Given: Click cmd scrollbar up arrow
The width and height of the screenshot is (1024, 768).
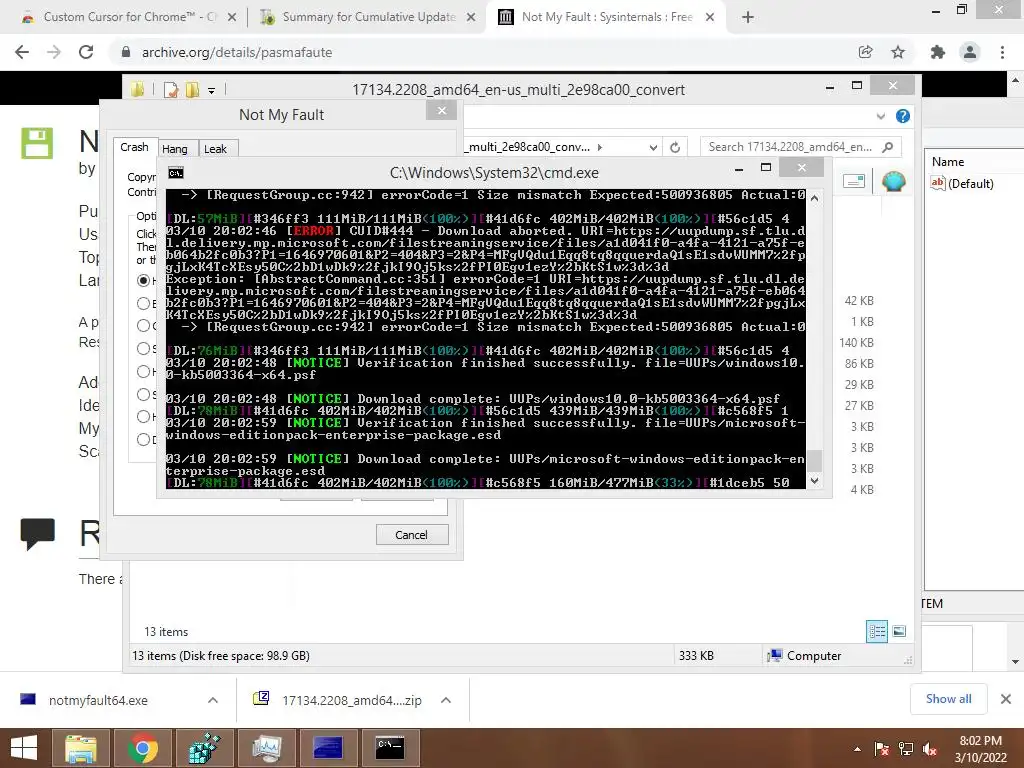Looking at the screenshot, I should coord(814,197).
